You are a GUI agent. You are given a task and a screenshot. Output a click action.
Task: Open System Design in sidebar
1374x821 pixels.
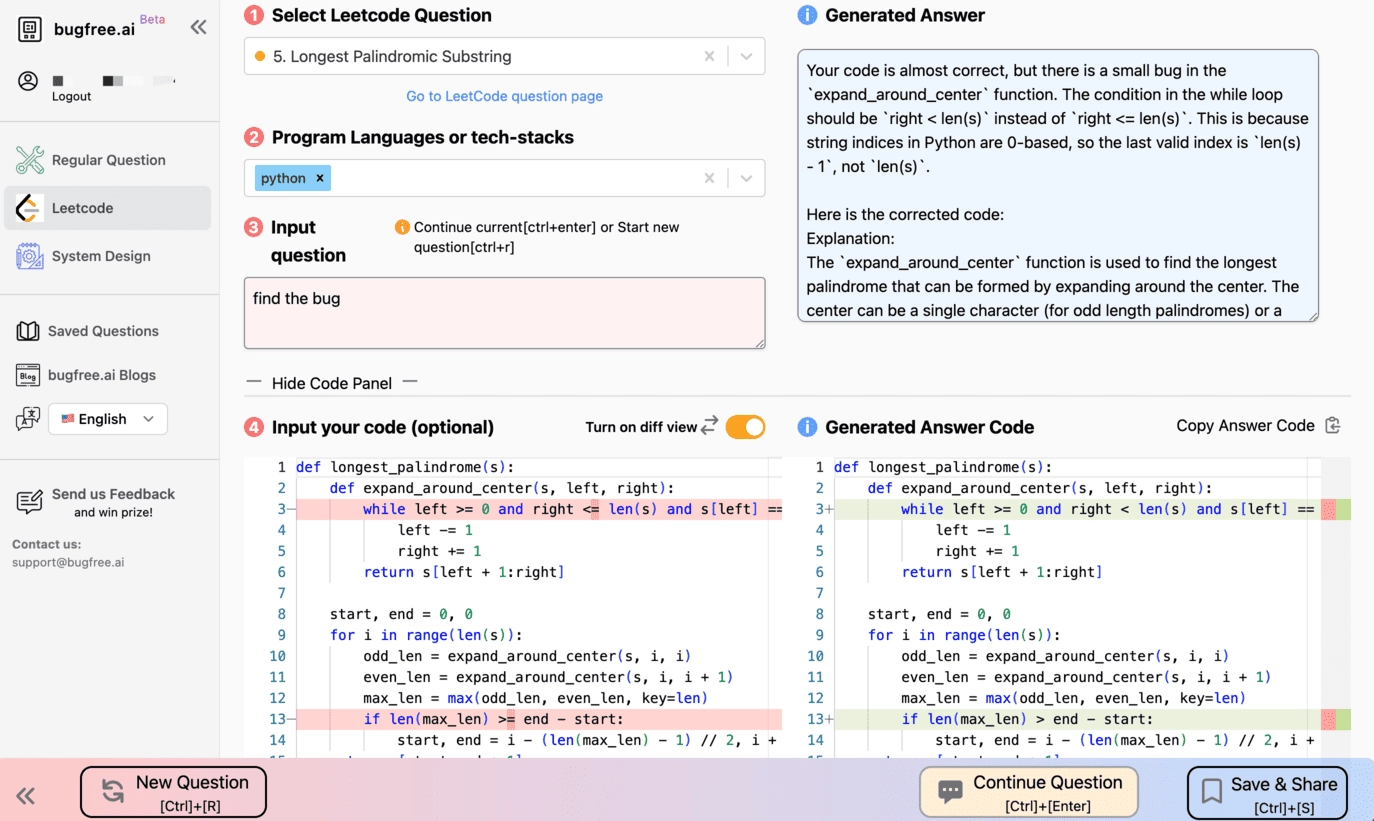click(x=101, y=256)
